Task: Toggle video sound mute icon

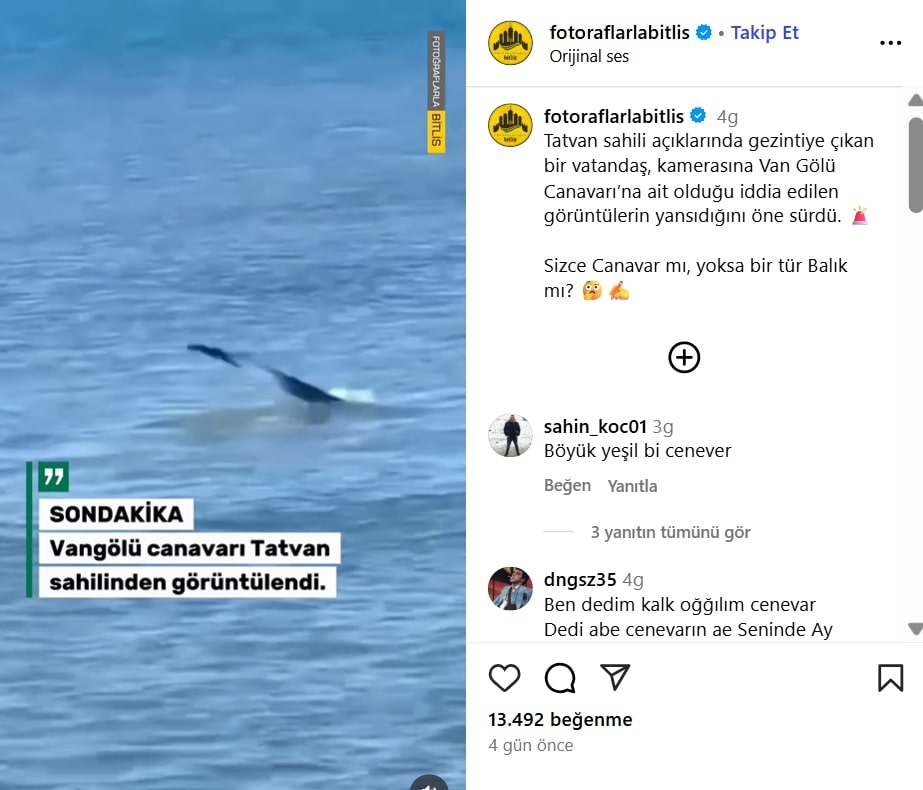Action: (x=429, y=784)
